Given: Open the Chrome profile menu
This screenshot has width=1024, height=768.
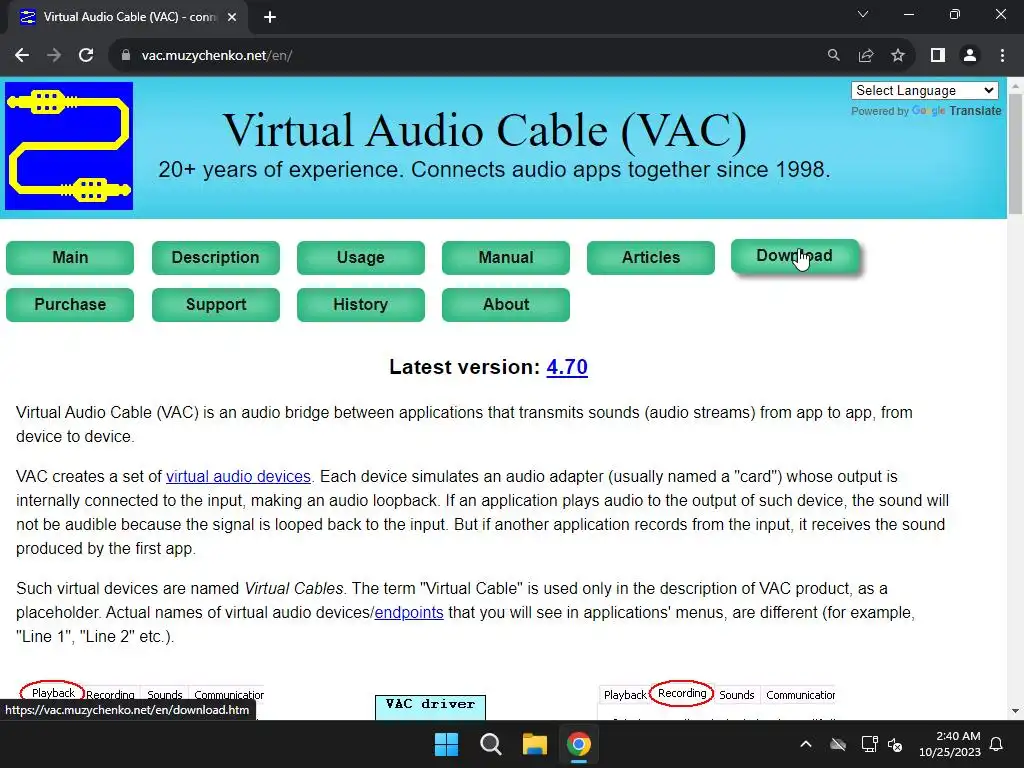Looking at the screenshot, I should (x=970, y=56).
